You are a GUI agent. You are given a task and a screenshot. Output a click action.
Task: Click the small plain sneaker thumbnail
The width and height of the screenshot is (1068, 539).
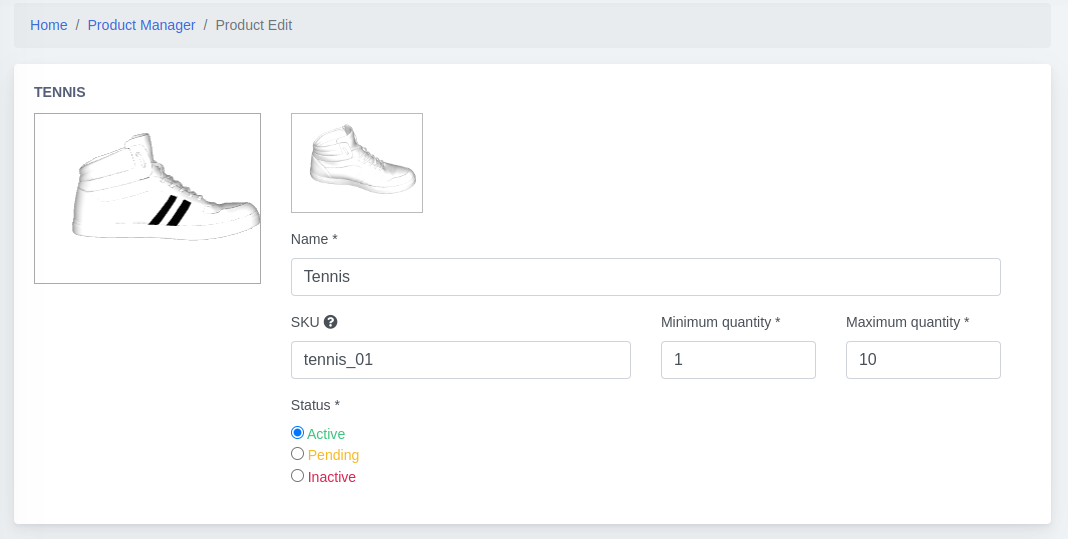click(357, 163)
